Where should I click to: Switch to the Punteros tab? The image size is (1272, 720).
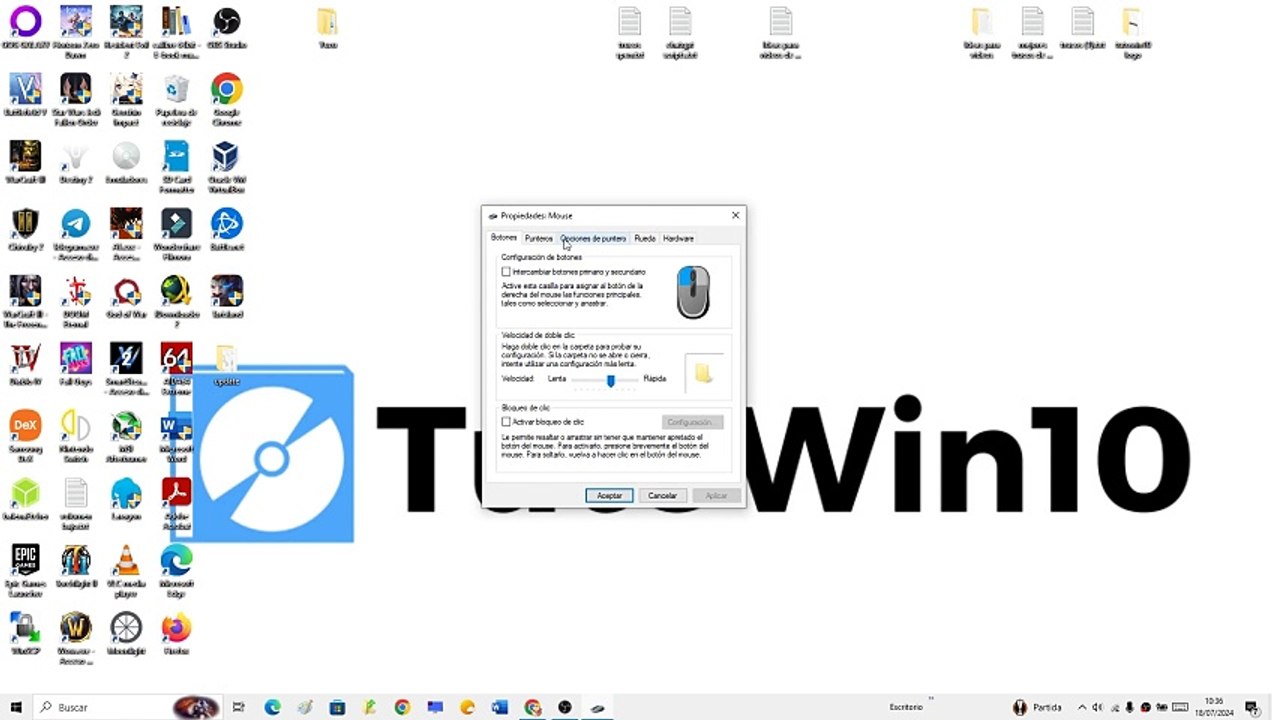click(x=538, y=238)
